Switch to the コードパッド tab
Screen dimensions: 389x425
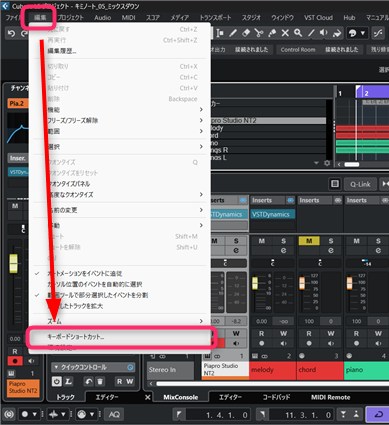276,397
